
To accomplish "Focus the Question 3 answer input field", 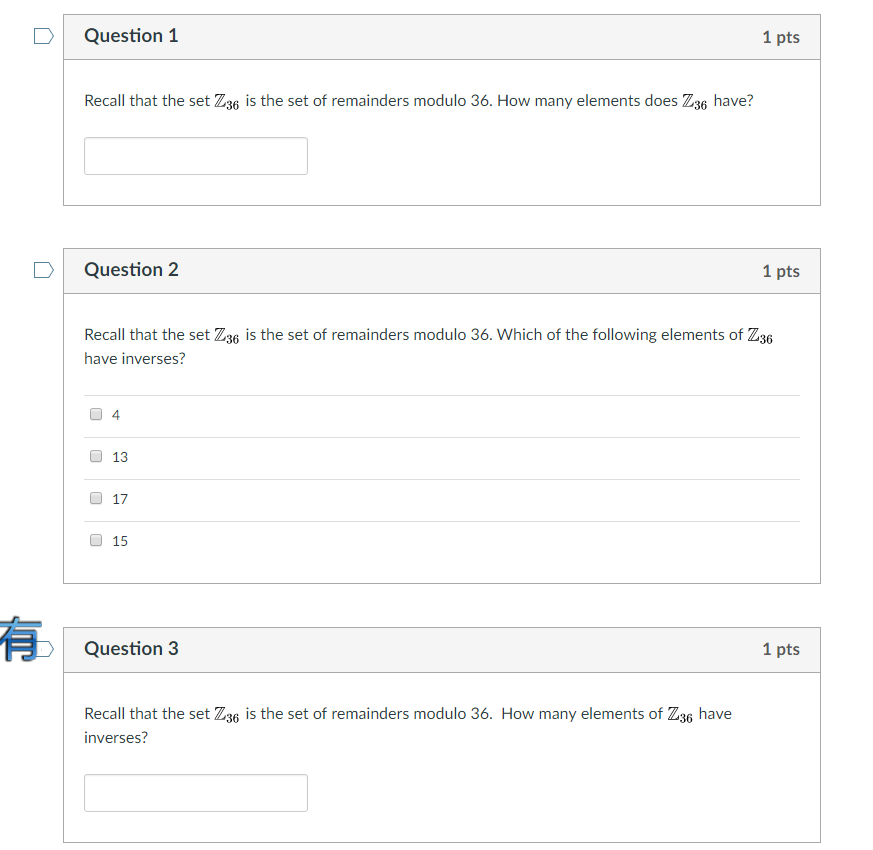I will [x=195, y=792].
